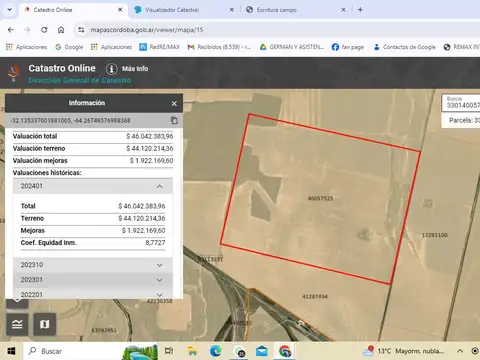Open the first Aplicaciones bookmark
480x360 pixels.
pos(27,47)
